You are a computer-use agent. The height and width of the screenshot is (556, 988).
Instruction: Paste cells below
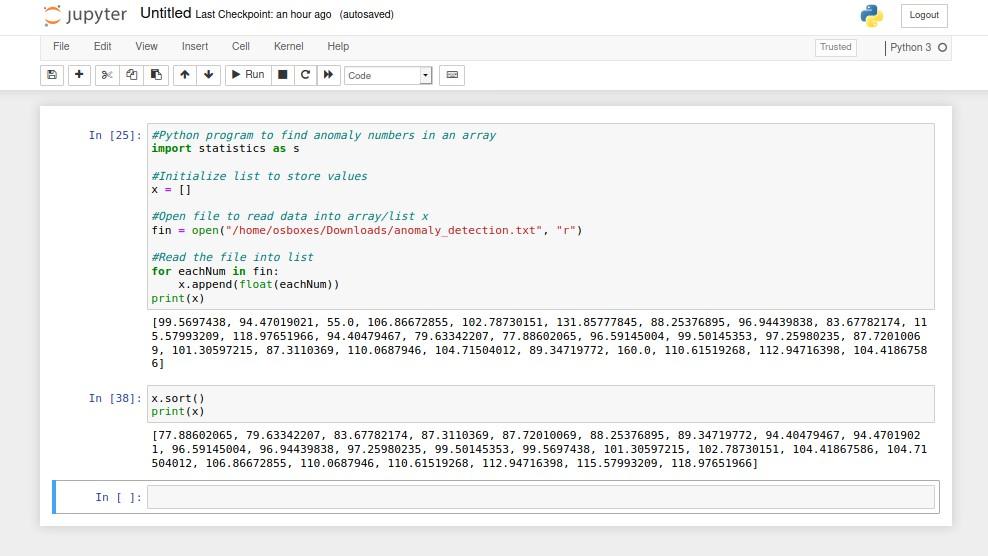156,75
